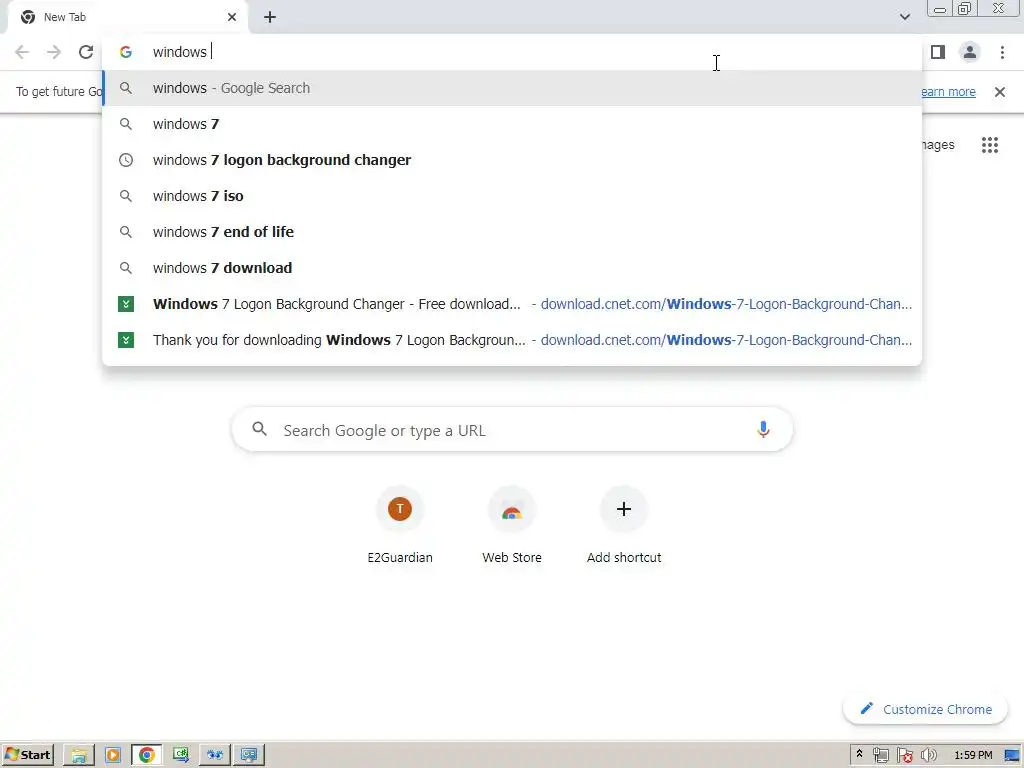Open the clock showing 1:59 PM

point(973,755)
